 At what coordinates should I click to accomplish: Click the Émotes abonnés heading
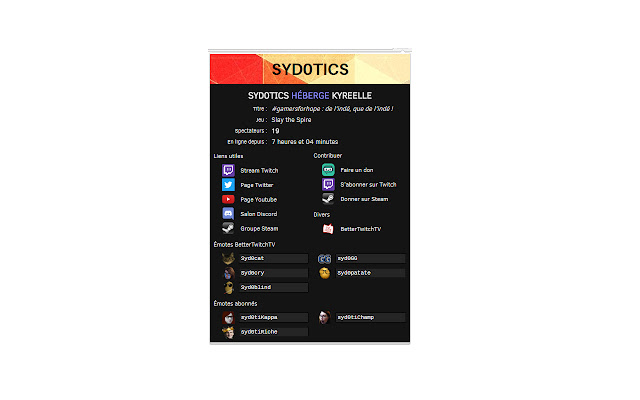click(236, 303)
